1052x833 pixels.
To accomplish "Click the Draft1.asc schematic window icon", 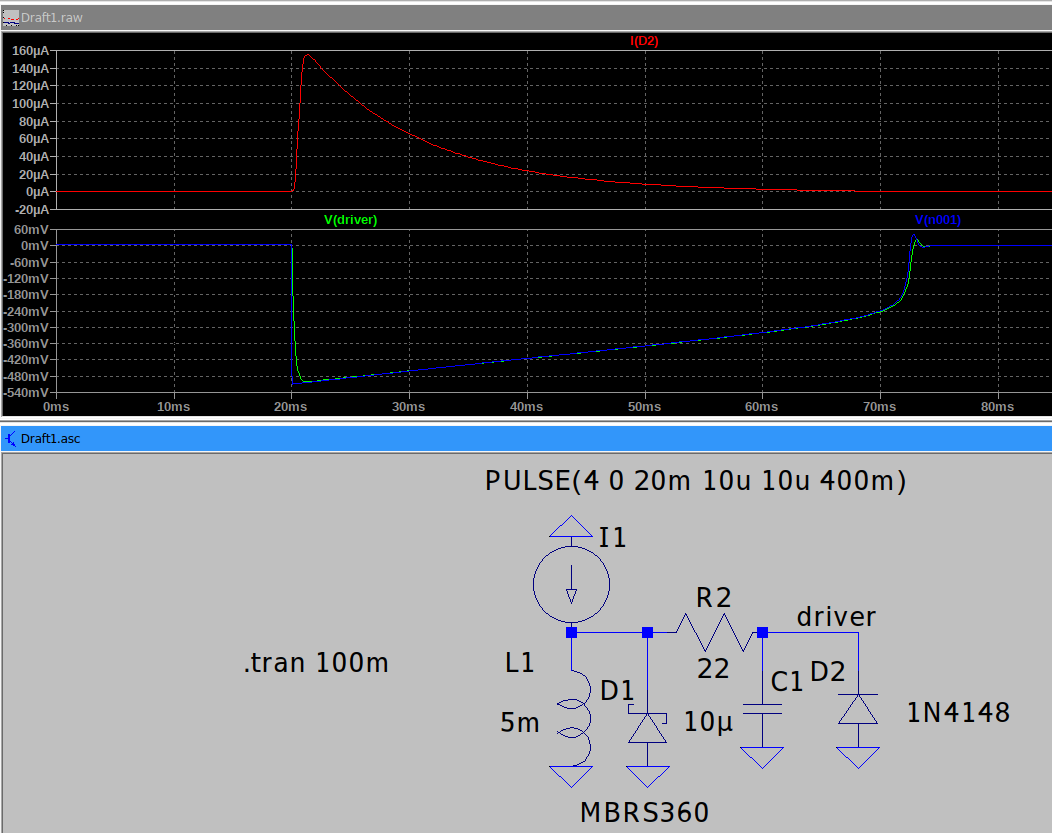I will click(x=10, y=438).
